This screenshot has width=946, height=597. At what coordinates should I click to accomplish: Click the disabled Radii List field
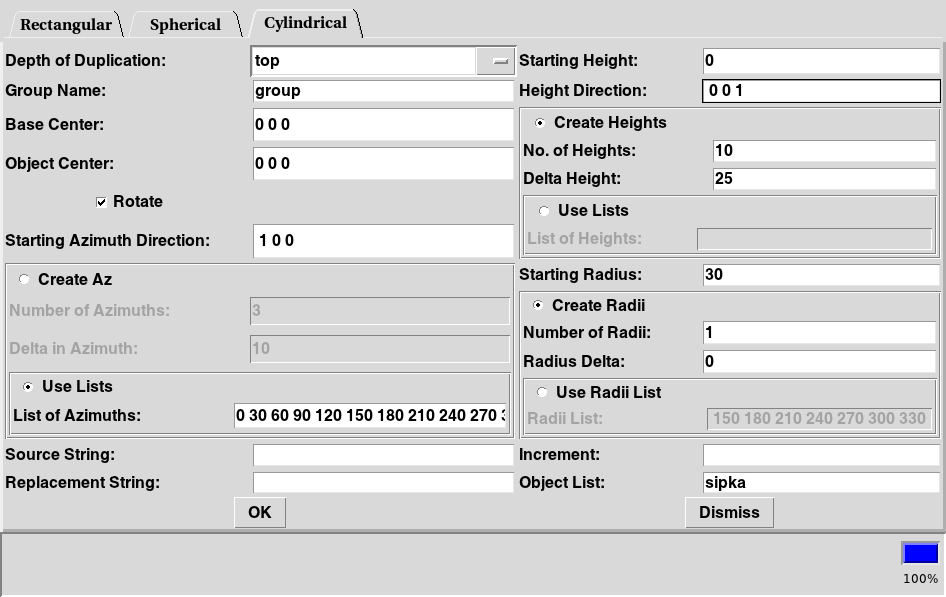(819, 419)
